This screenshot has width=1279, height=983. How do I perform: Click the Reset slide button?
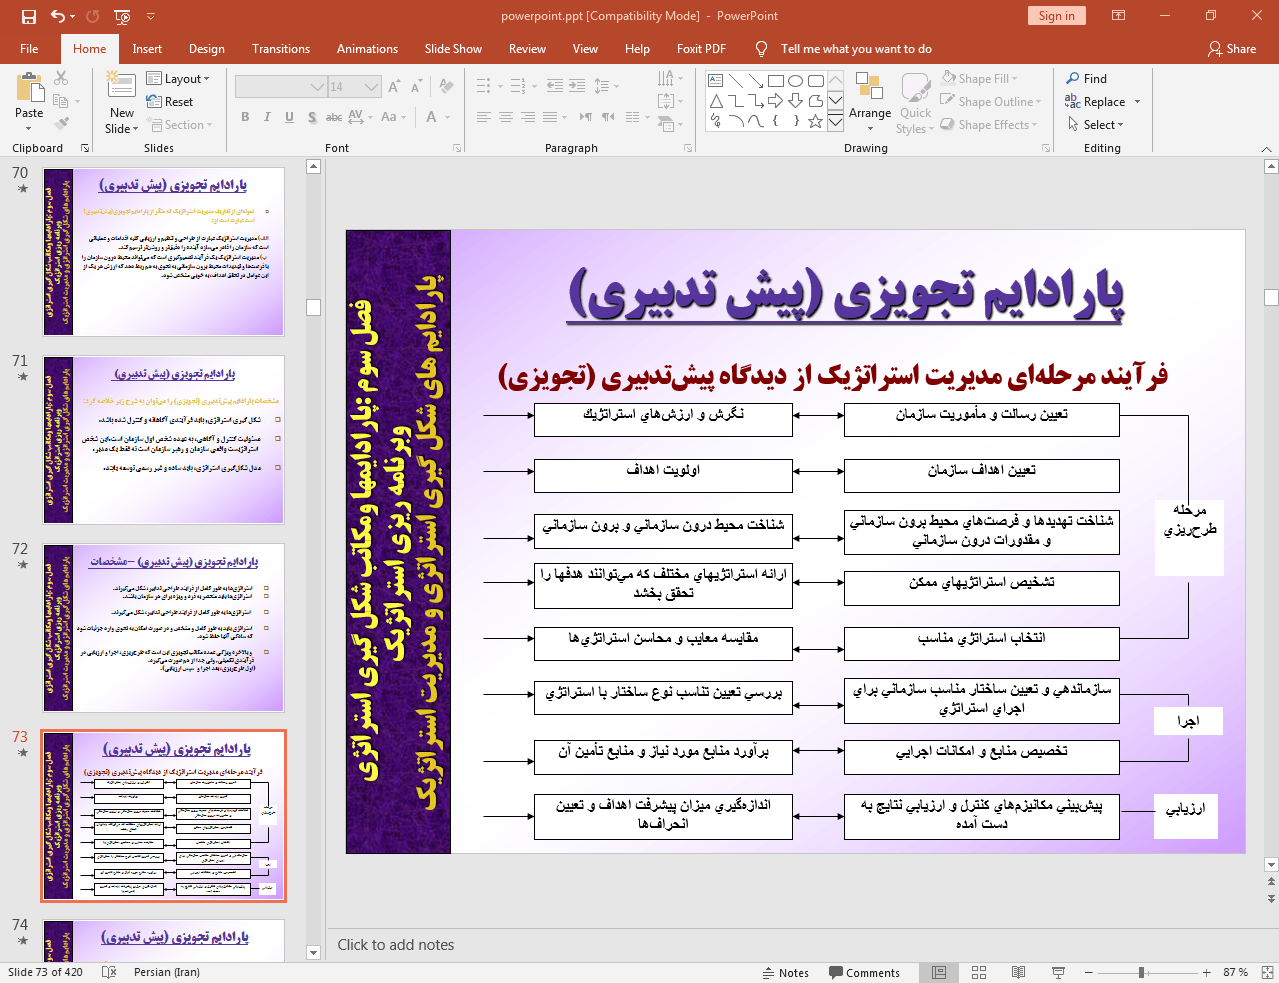170,101
